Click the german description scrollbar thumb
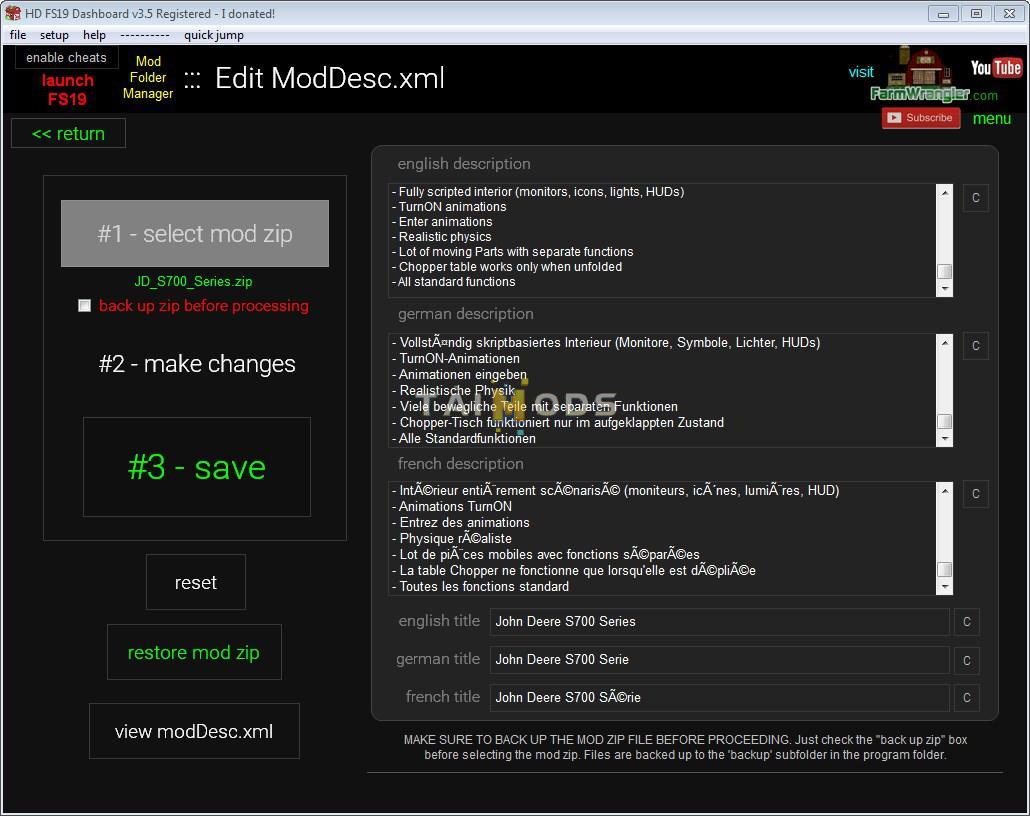Screen dimensions: 1030x816 point(945,421)
